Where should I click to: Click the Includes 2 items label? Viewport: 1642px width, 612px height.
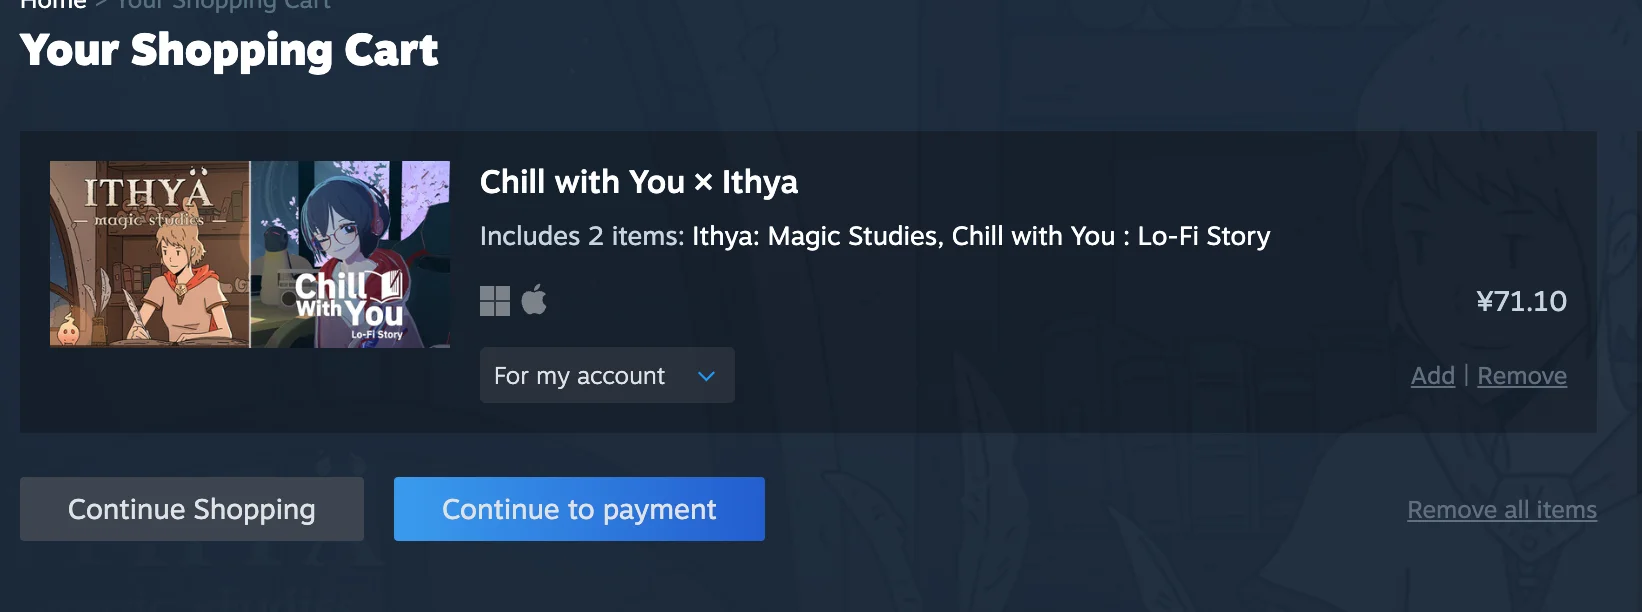tap(582, 236)
